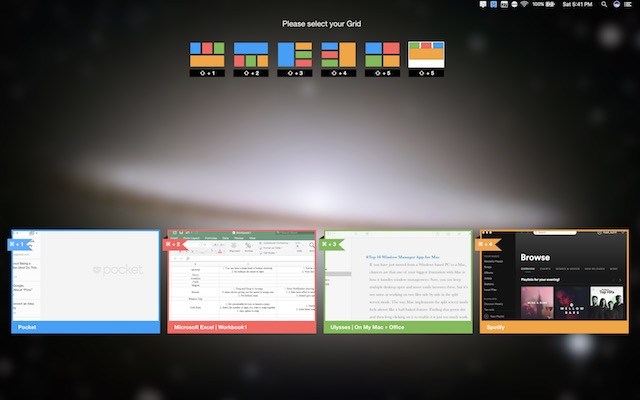Pick the grid layout labeled +3

coord(295,56)
